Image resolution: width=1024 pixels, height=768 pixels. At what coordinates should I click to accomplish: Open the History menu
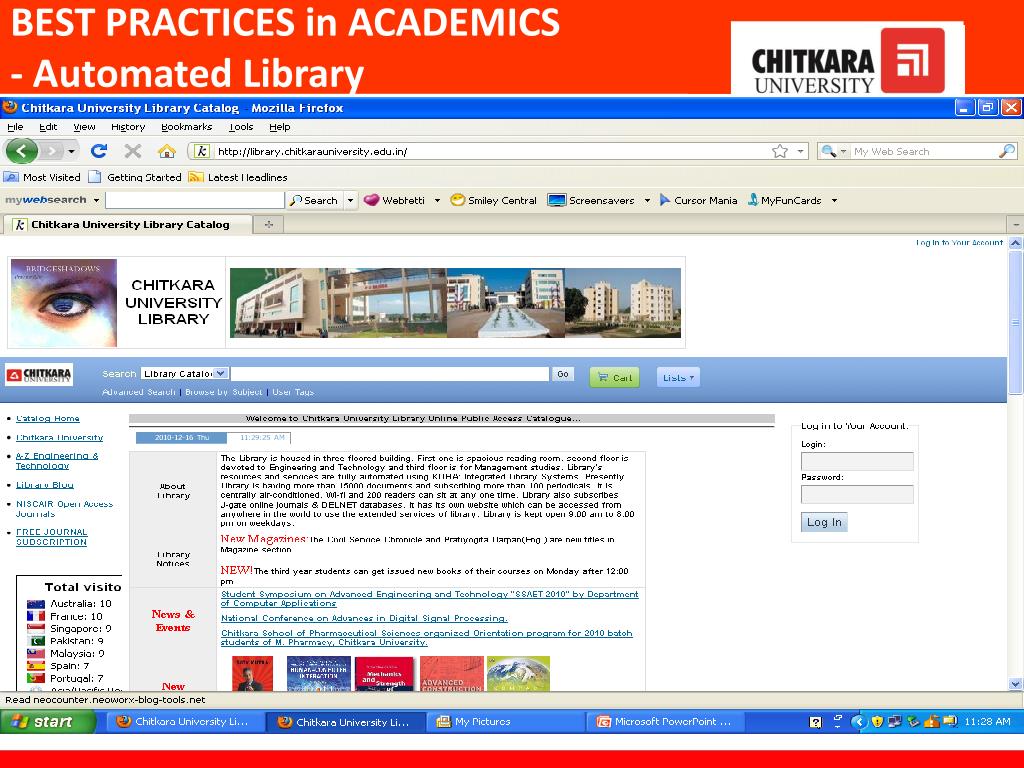point(128,127)
